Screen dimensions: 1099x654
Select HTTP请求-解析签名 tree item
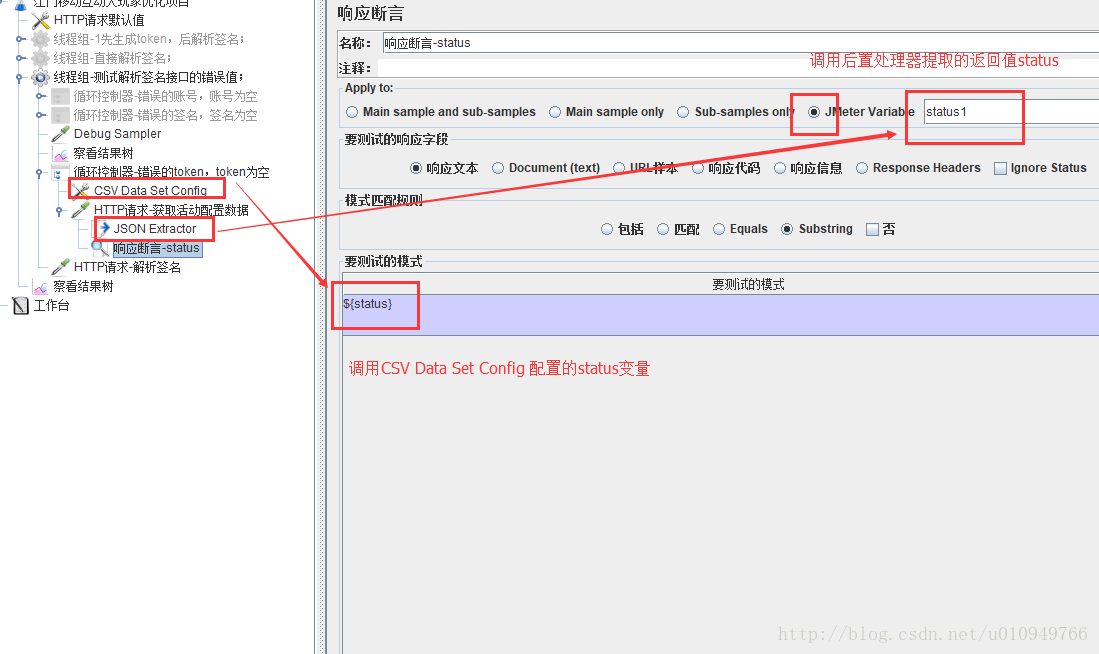point(127,267)
